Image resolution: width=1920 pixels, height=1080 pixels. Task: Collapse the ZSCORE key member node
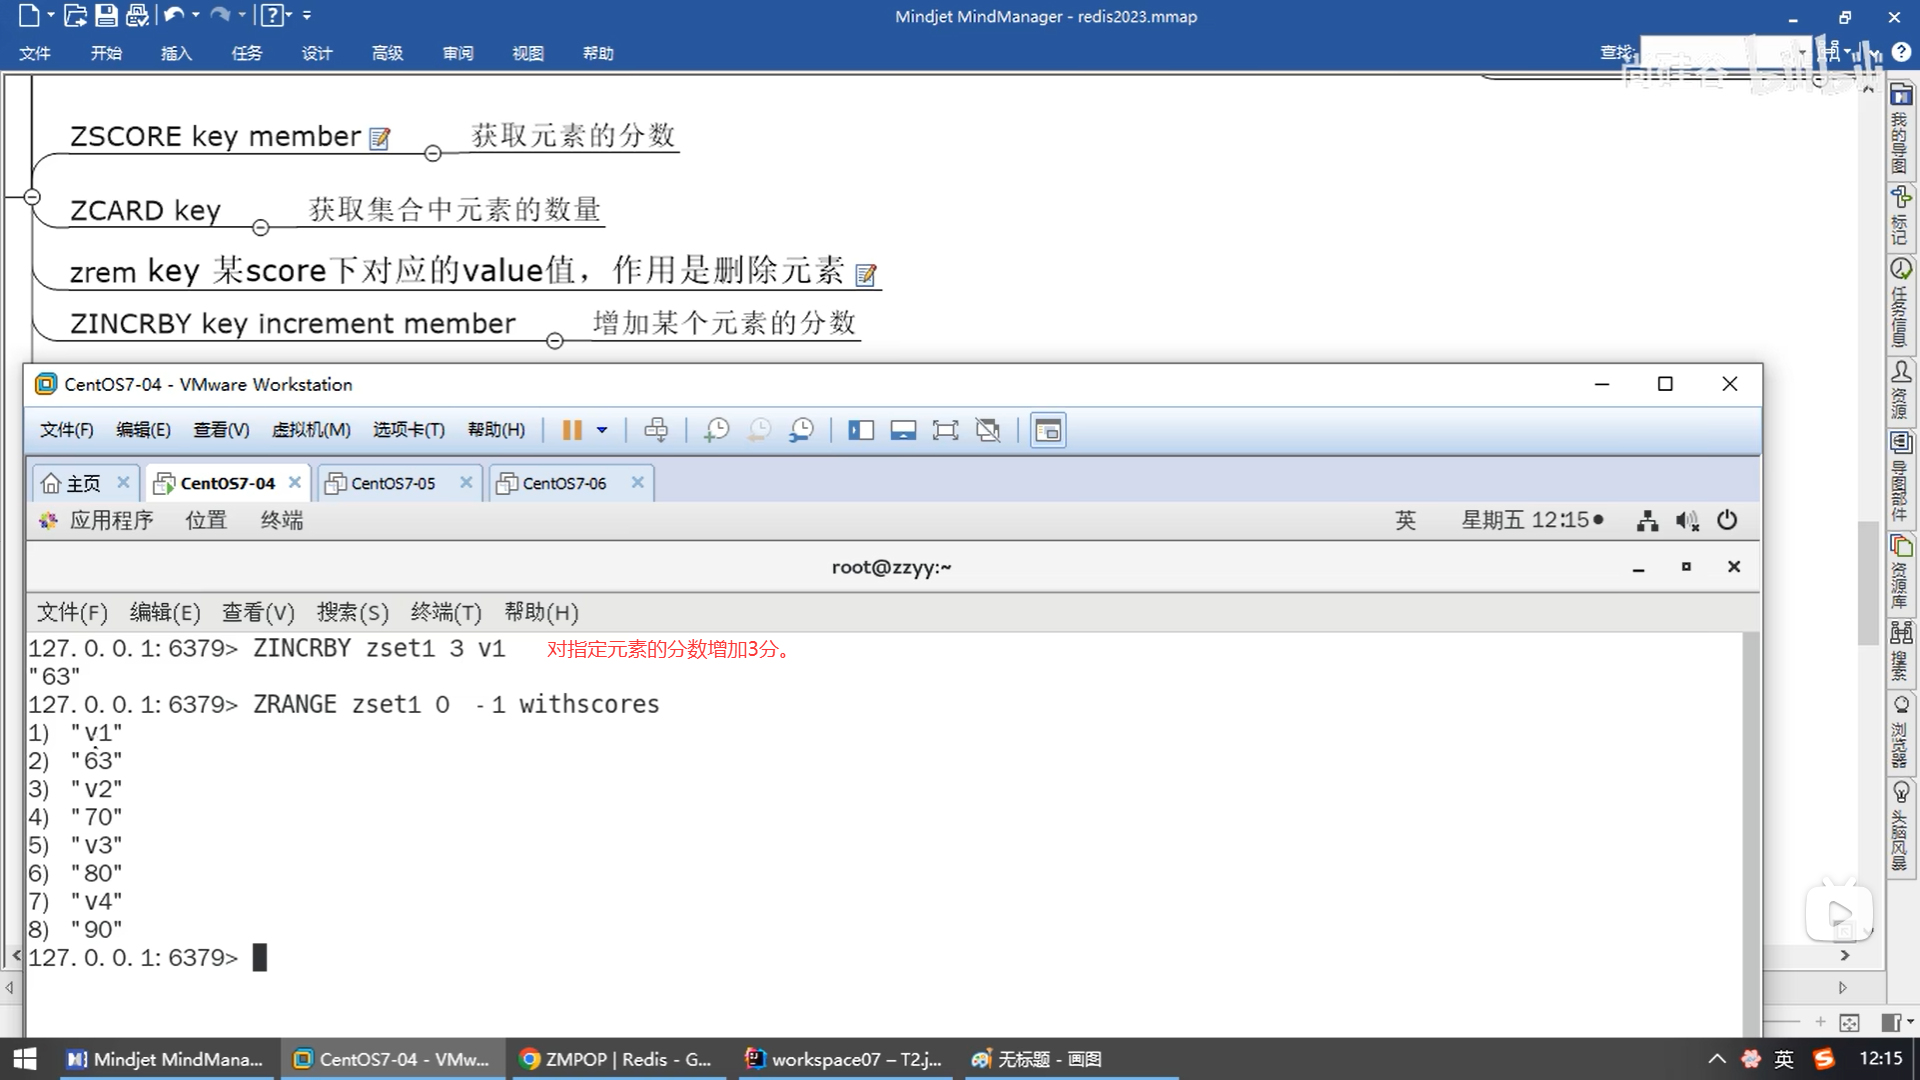click(432, 153)
